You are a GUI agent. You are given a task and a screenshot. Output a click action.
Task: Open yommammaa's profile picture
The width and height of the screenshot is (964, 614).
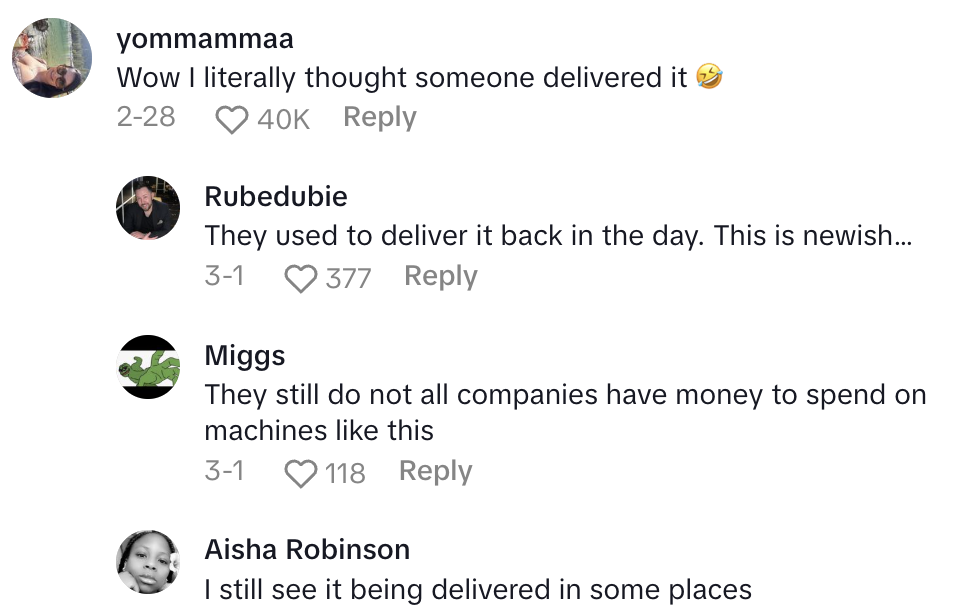coord(51,58)
